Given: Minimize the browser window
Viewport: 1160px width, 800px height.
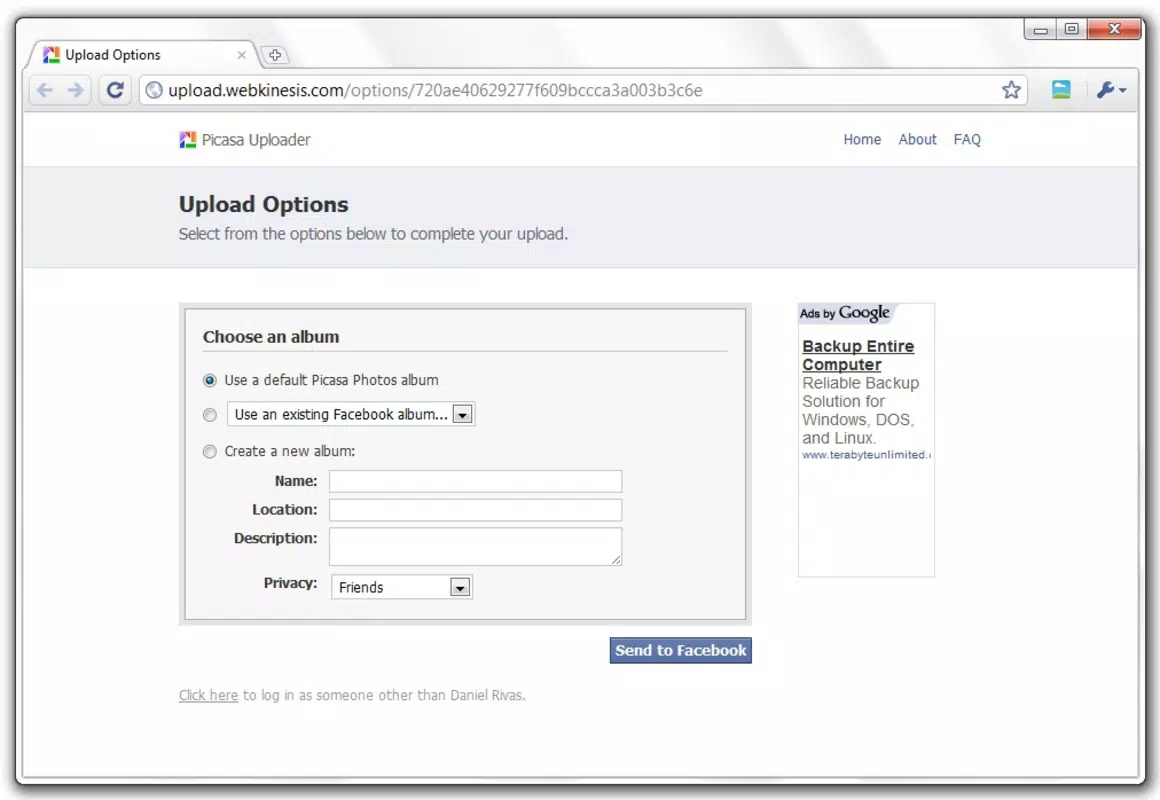Looking at the screenshot, I should click(1040, 30).
